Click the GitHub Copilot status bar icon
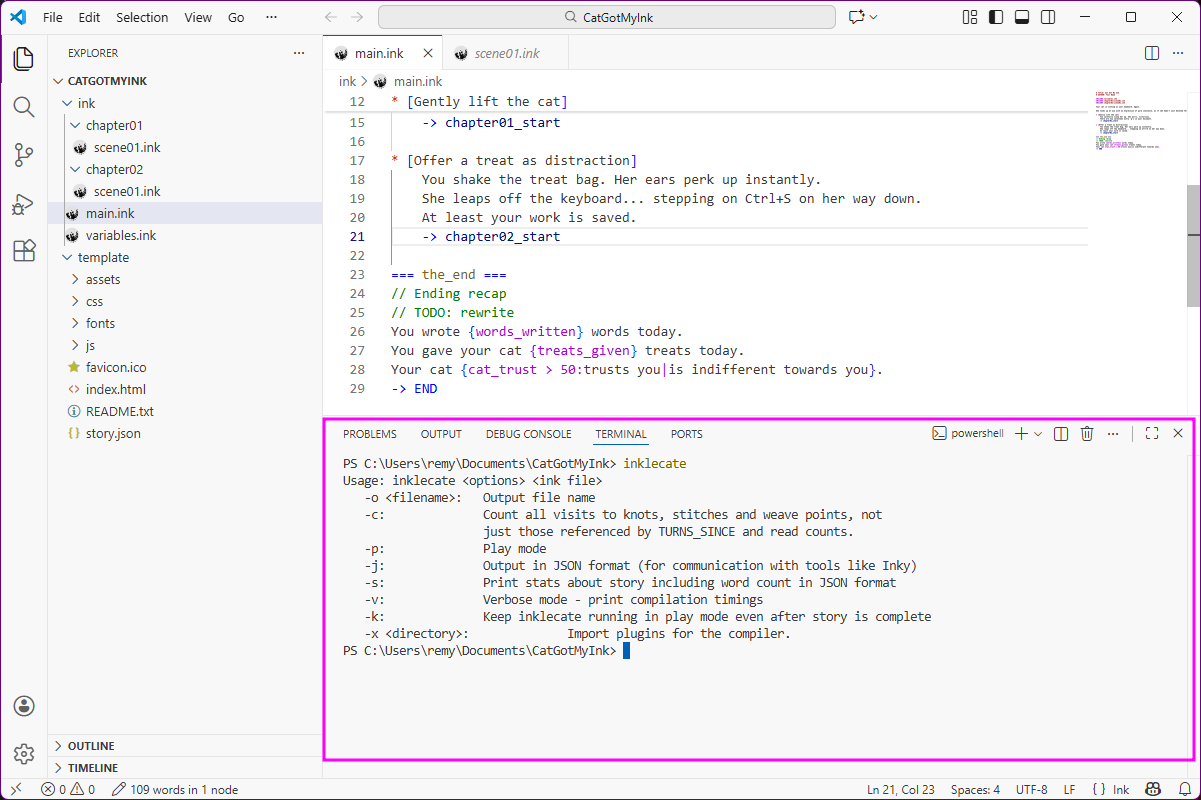The width and height of the screenshot is (1201, 800). click(1153, 789)
